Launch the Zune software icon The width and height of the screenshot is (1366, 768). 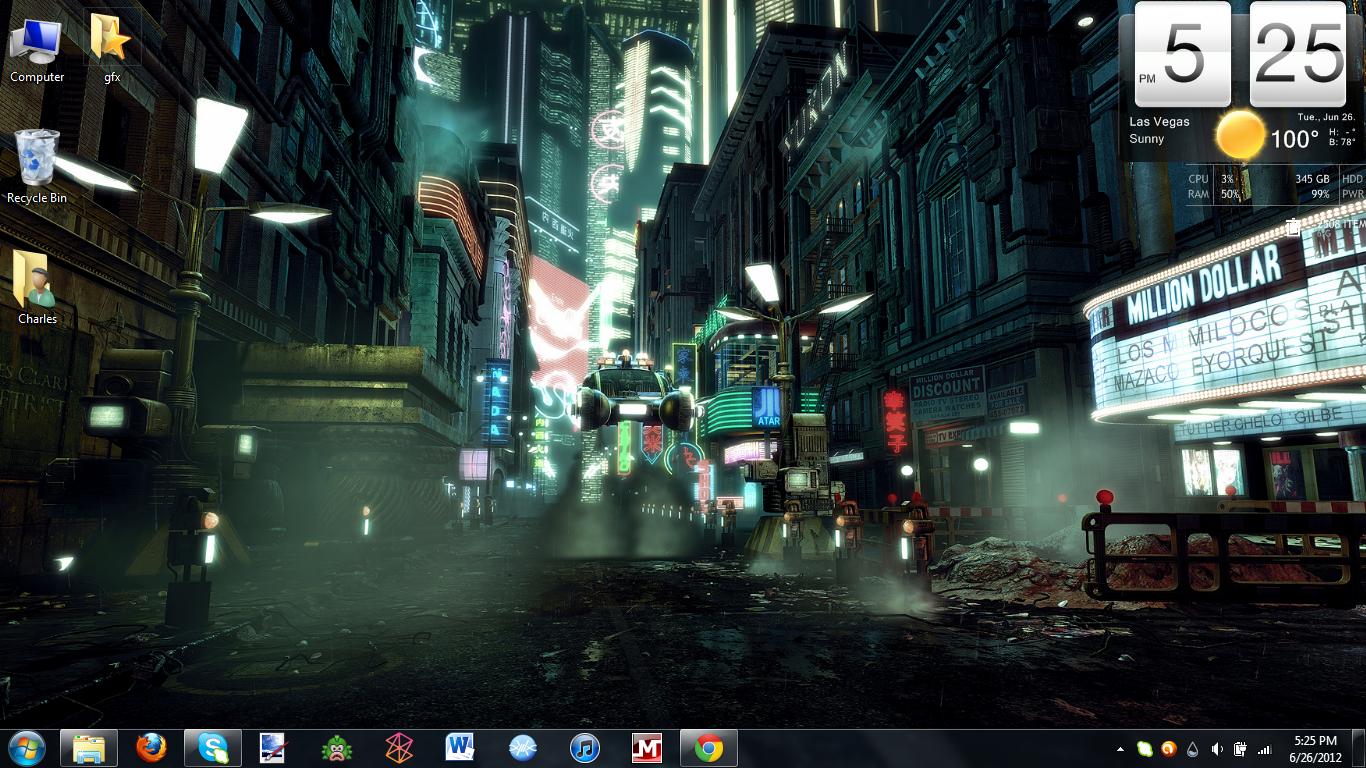coord(399,747)
